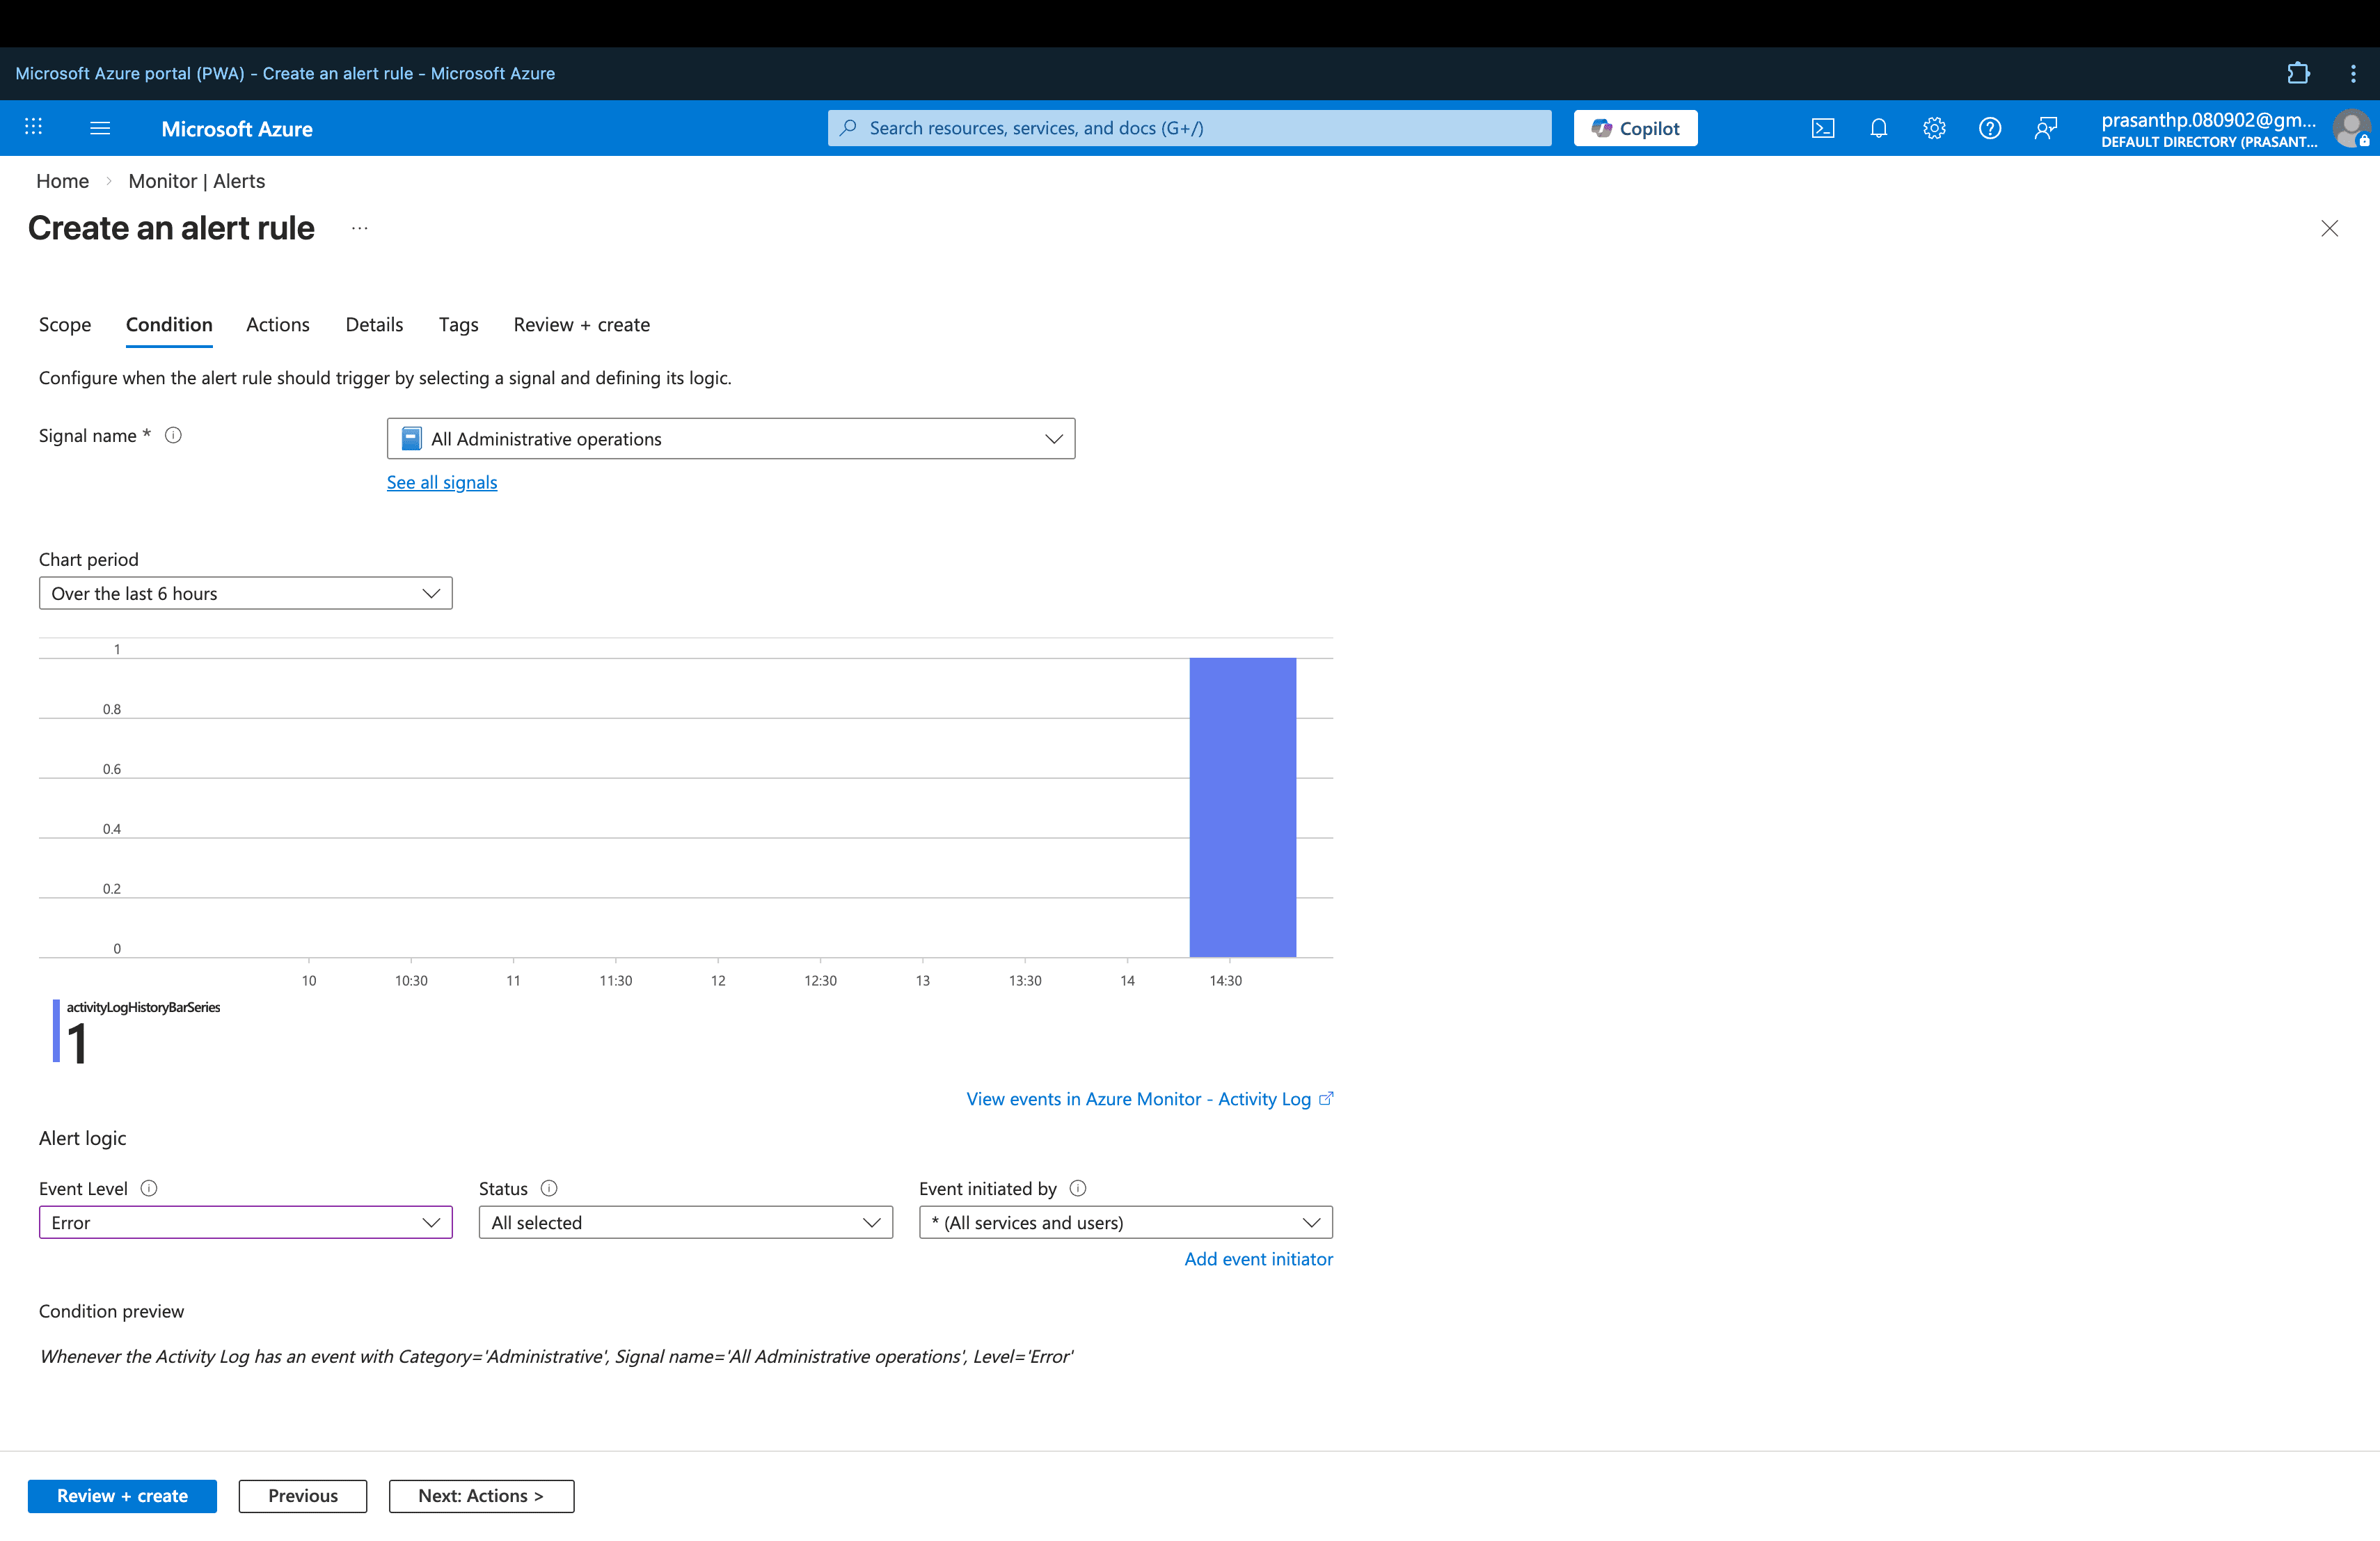
Task: Switch to the Actions tab
Action: [278, 324]
